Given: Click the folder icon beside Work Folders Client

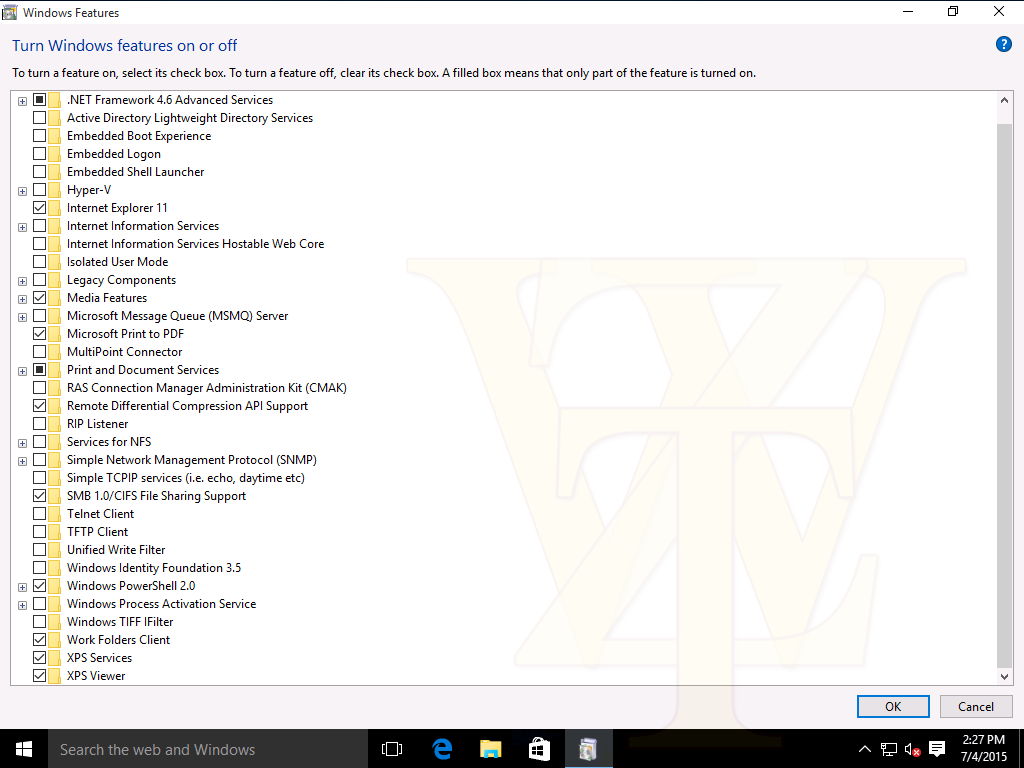Looking at the screenshot, I should [x=54, y=640].
